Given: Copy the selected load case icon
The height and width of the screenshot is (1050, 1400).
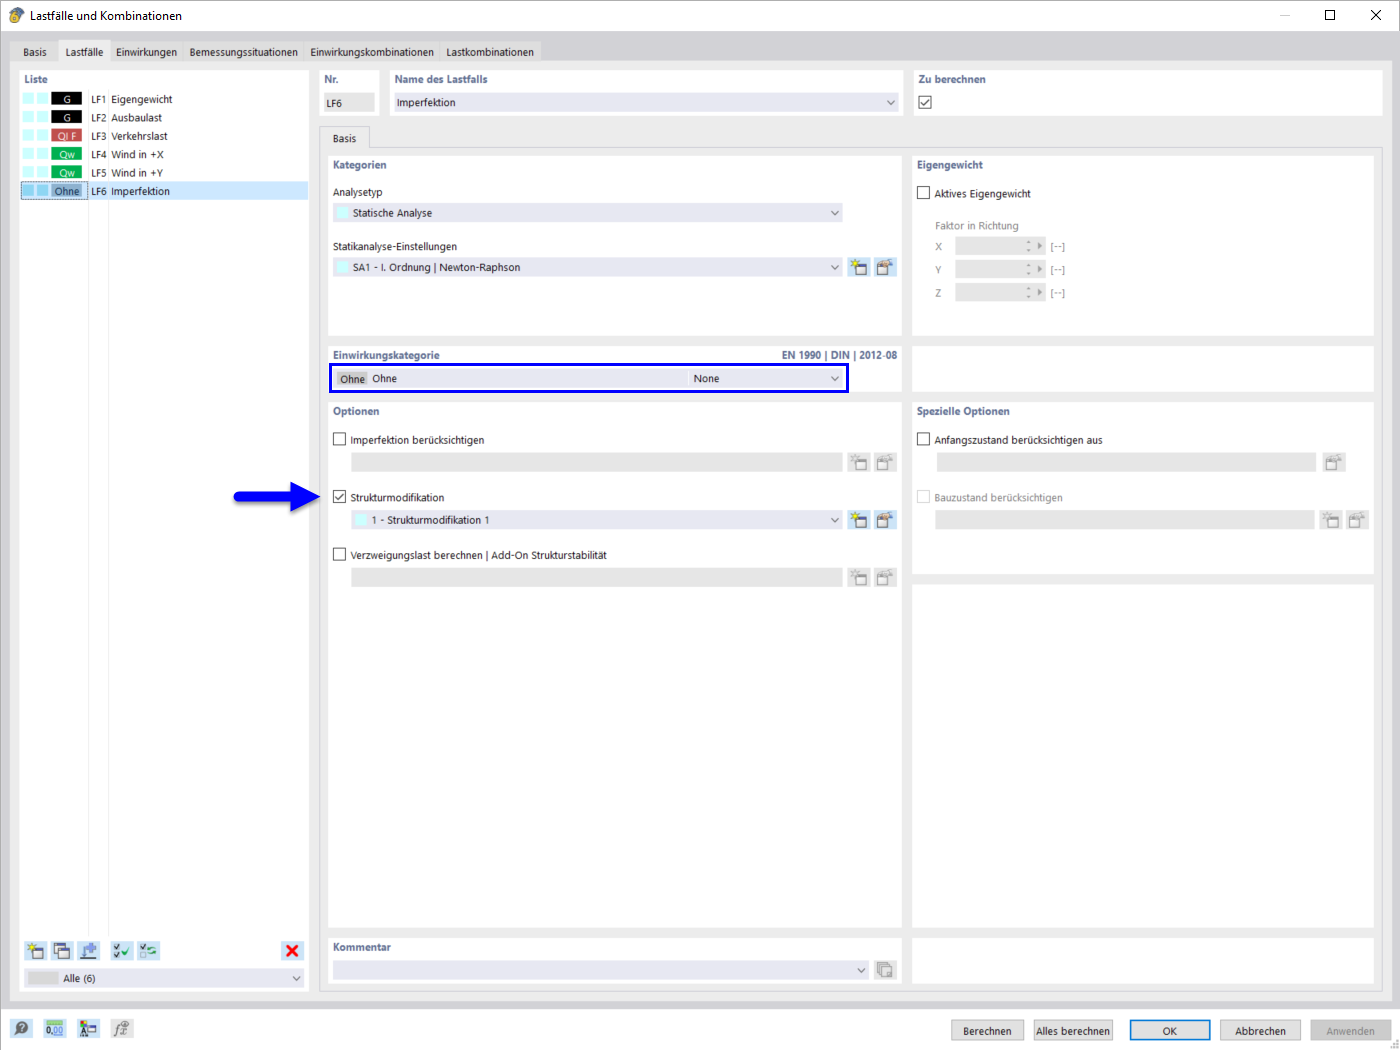Looking at the screenshot, I should click(62, 951).
